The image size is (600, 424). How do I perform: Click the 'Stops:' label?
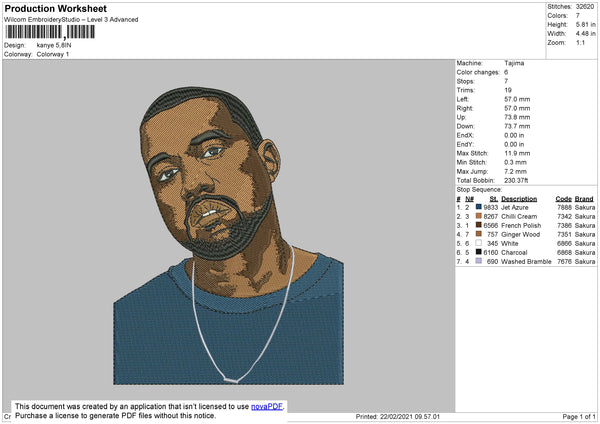pos(465,82)
